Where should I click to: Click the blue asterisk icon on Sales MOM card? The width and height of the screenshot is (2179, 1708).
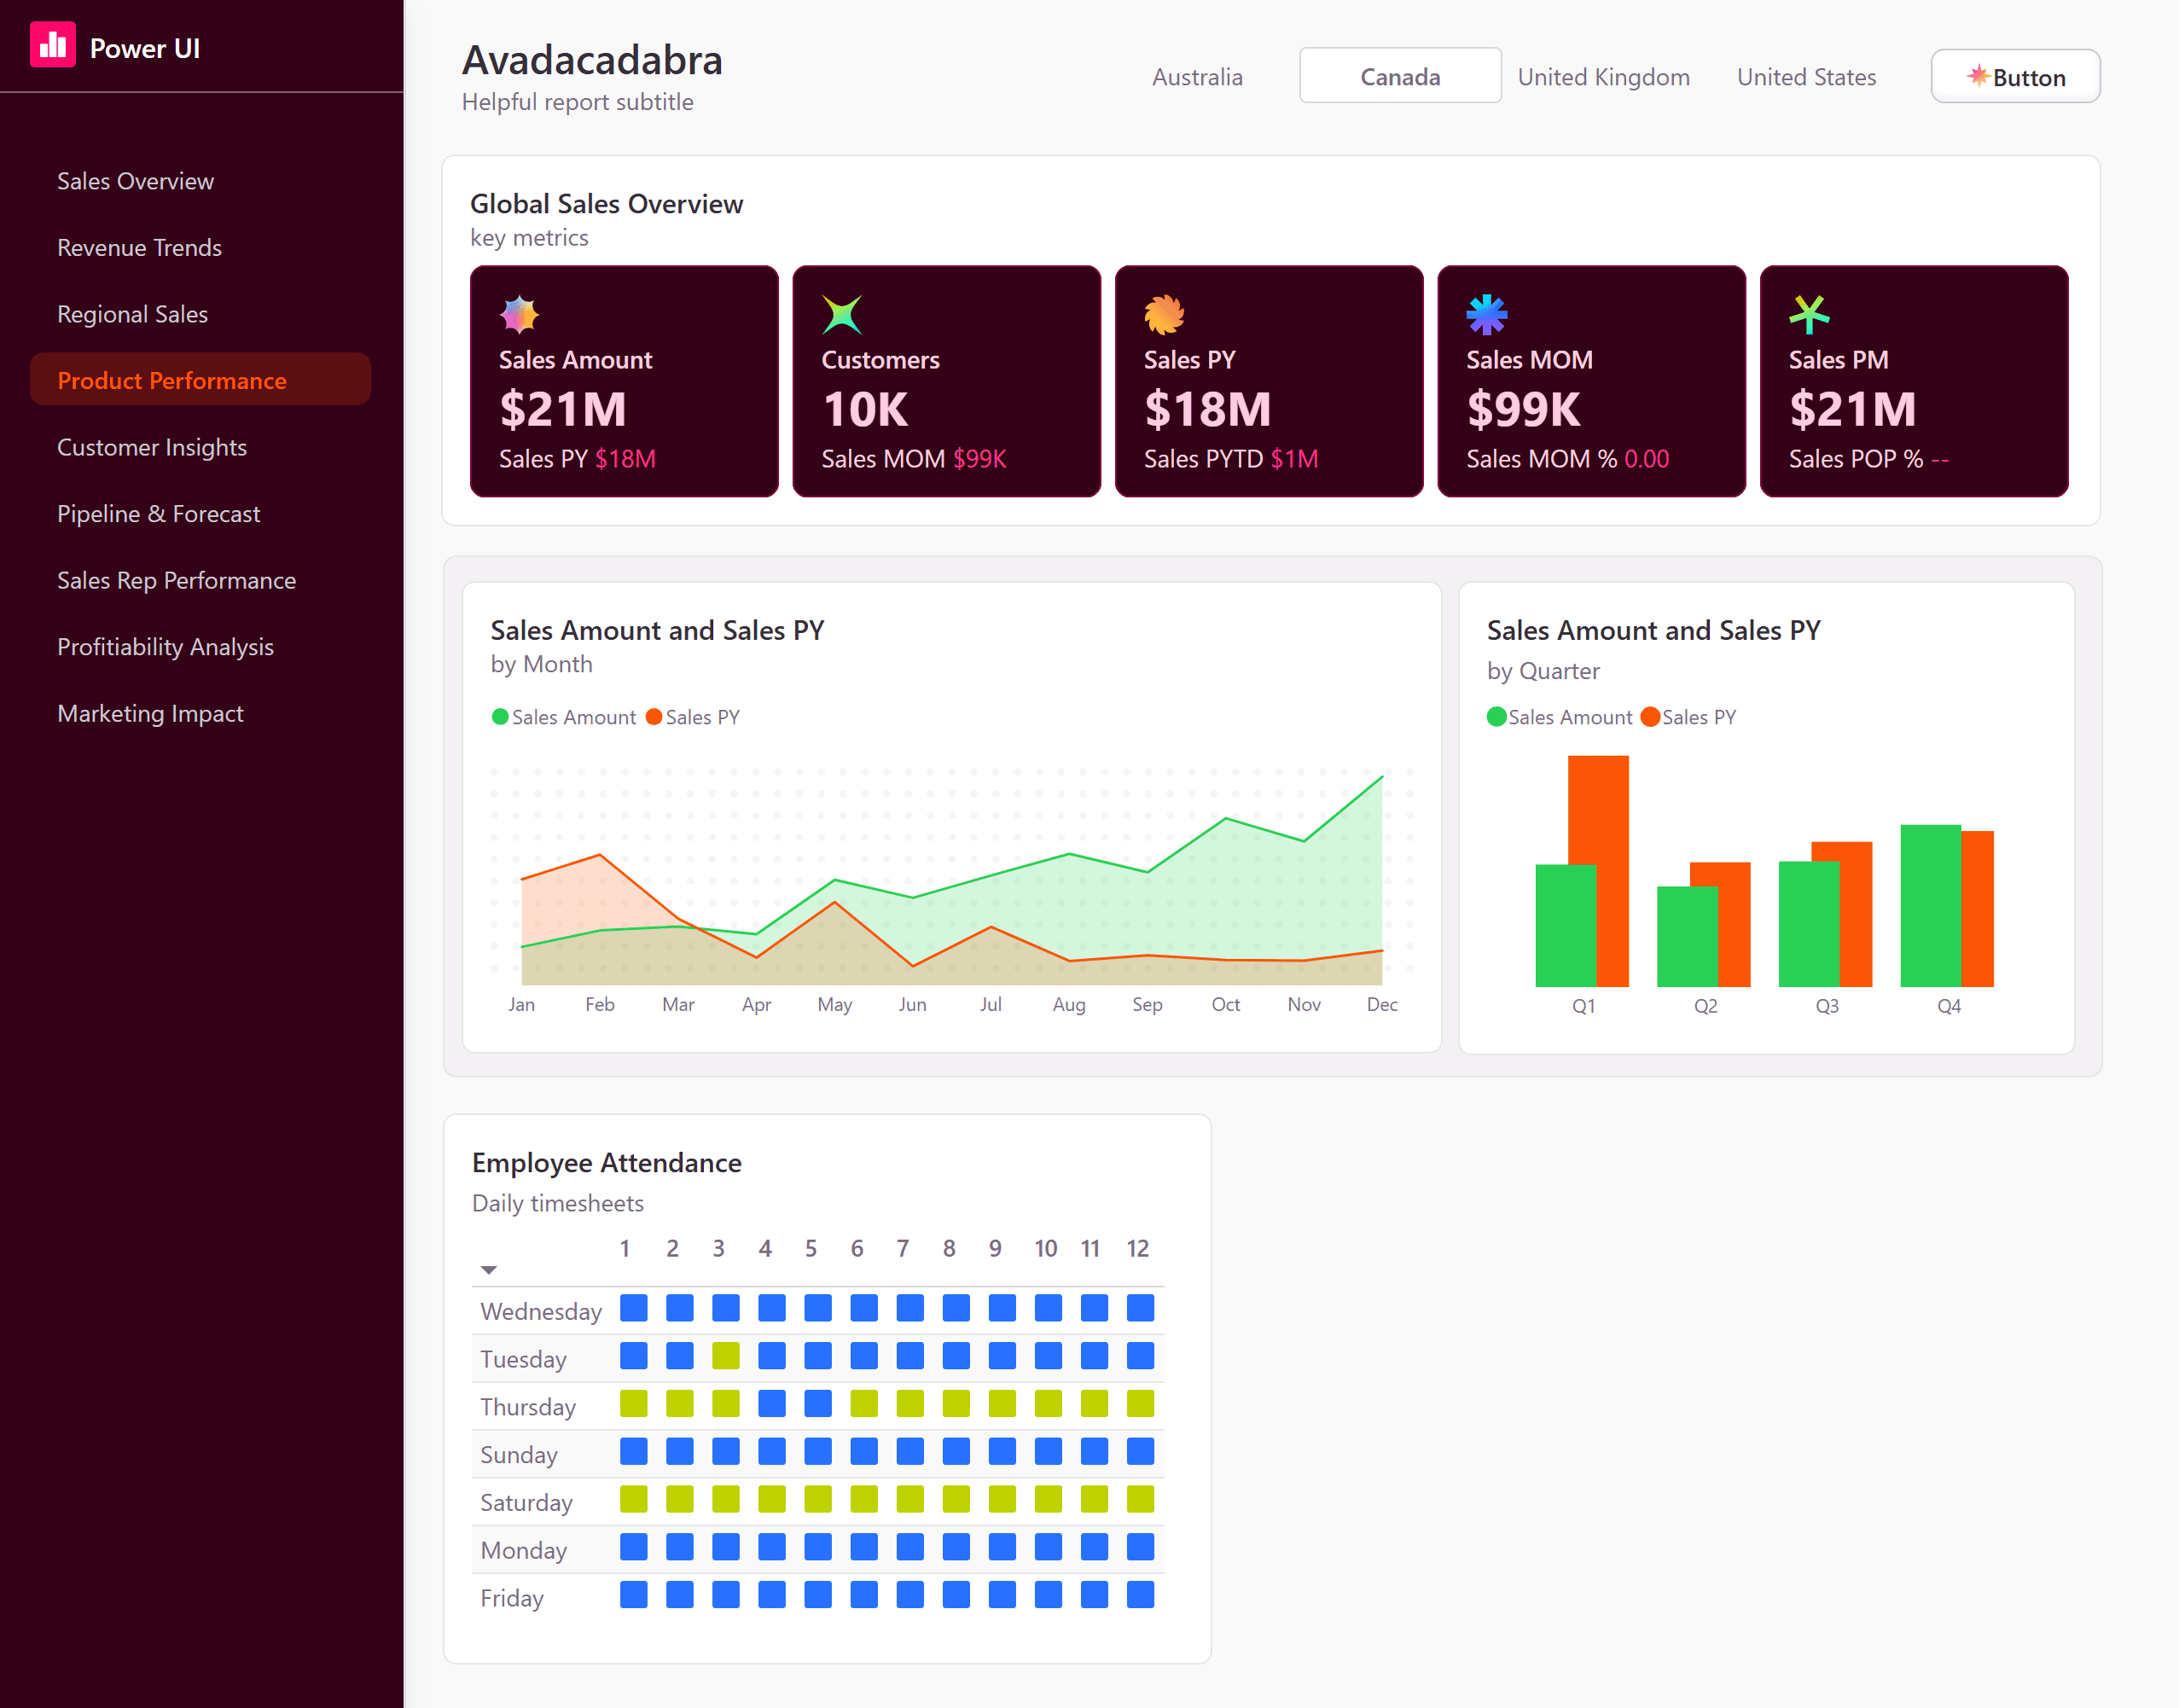pos(1486,314)
